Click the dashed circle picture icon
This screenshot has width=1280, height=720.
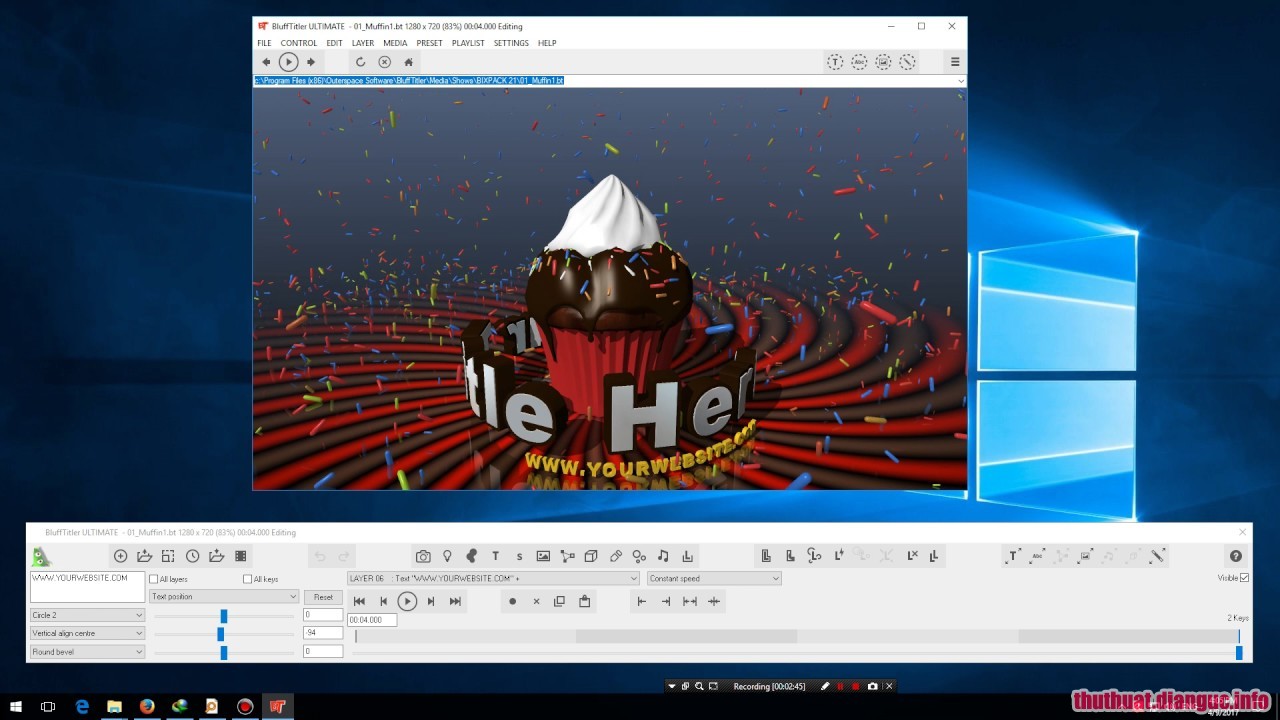883,62
